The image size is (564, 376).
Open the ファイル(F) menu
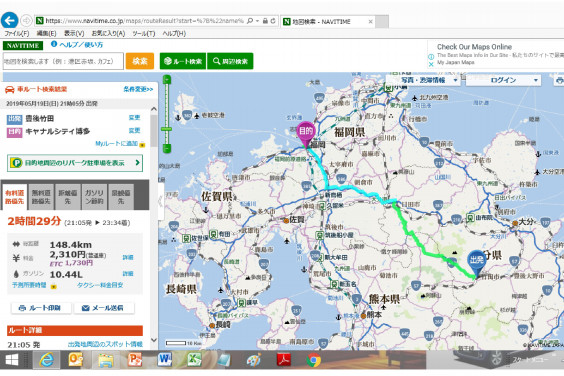[x=17, y=33]
